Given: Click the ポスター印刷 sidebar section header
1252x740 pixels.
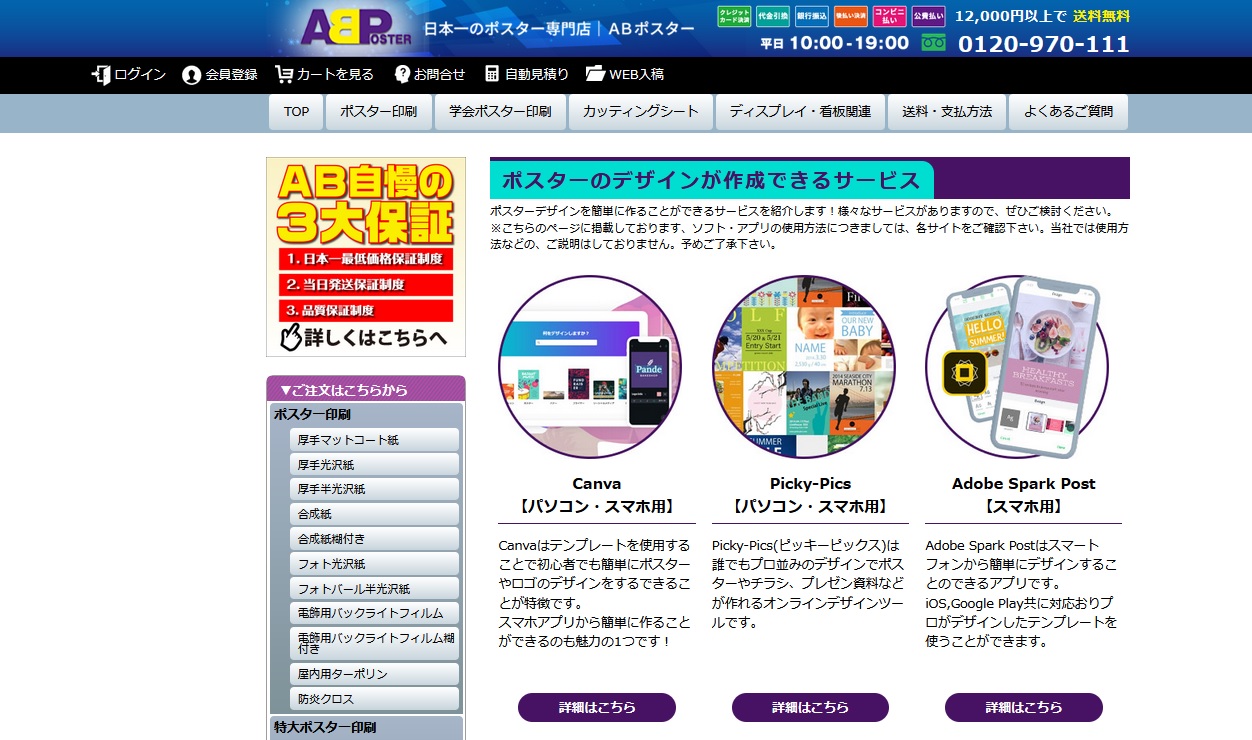Looking at the screenshot, I should 366,414.
